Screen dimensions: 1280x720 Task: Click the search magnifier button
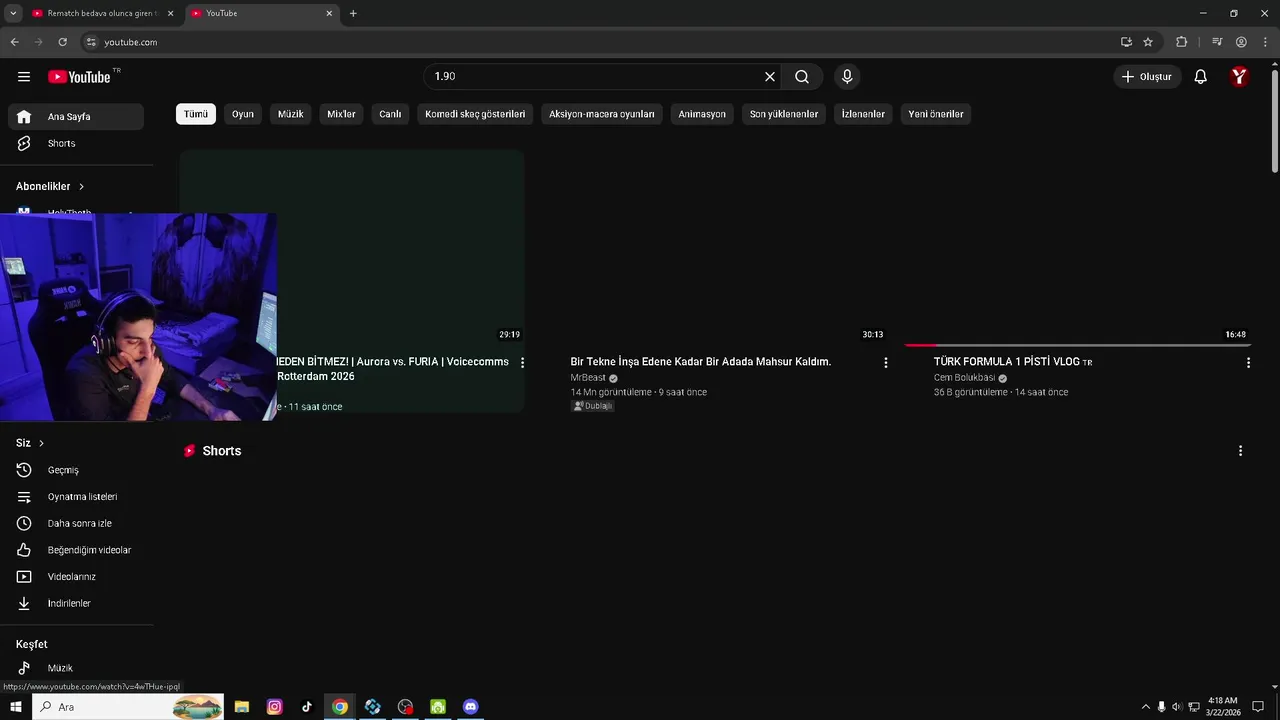802,77
